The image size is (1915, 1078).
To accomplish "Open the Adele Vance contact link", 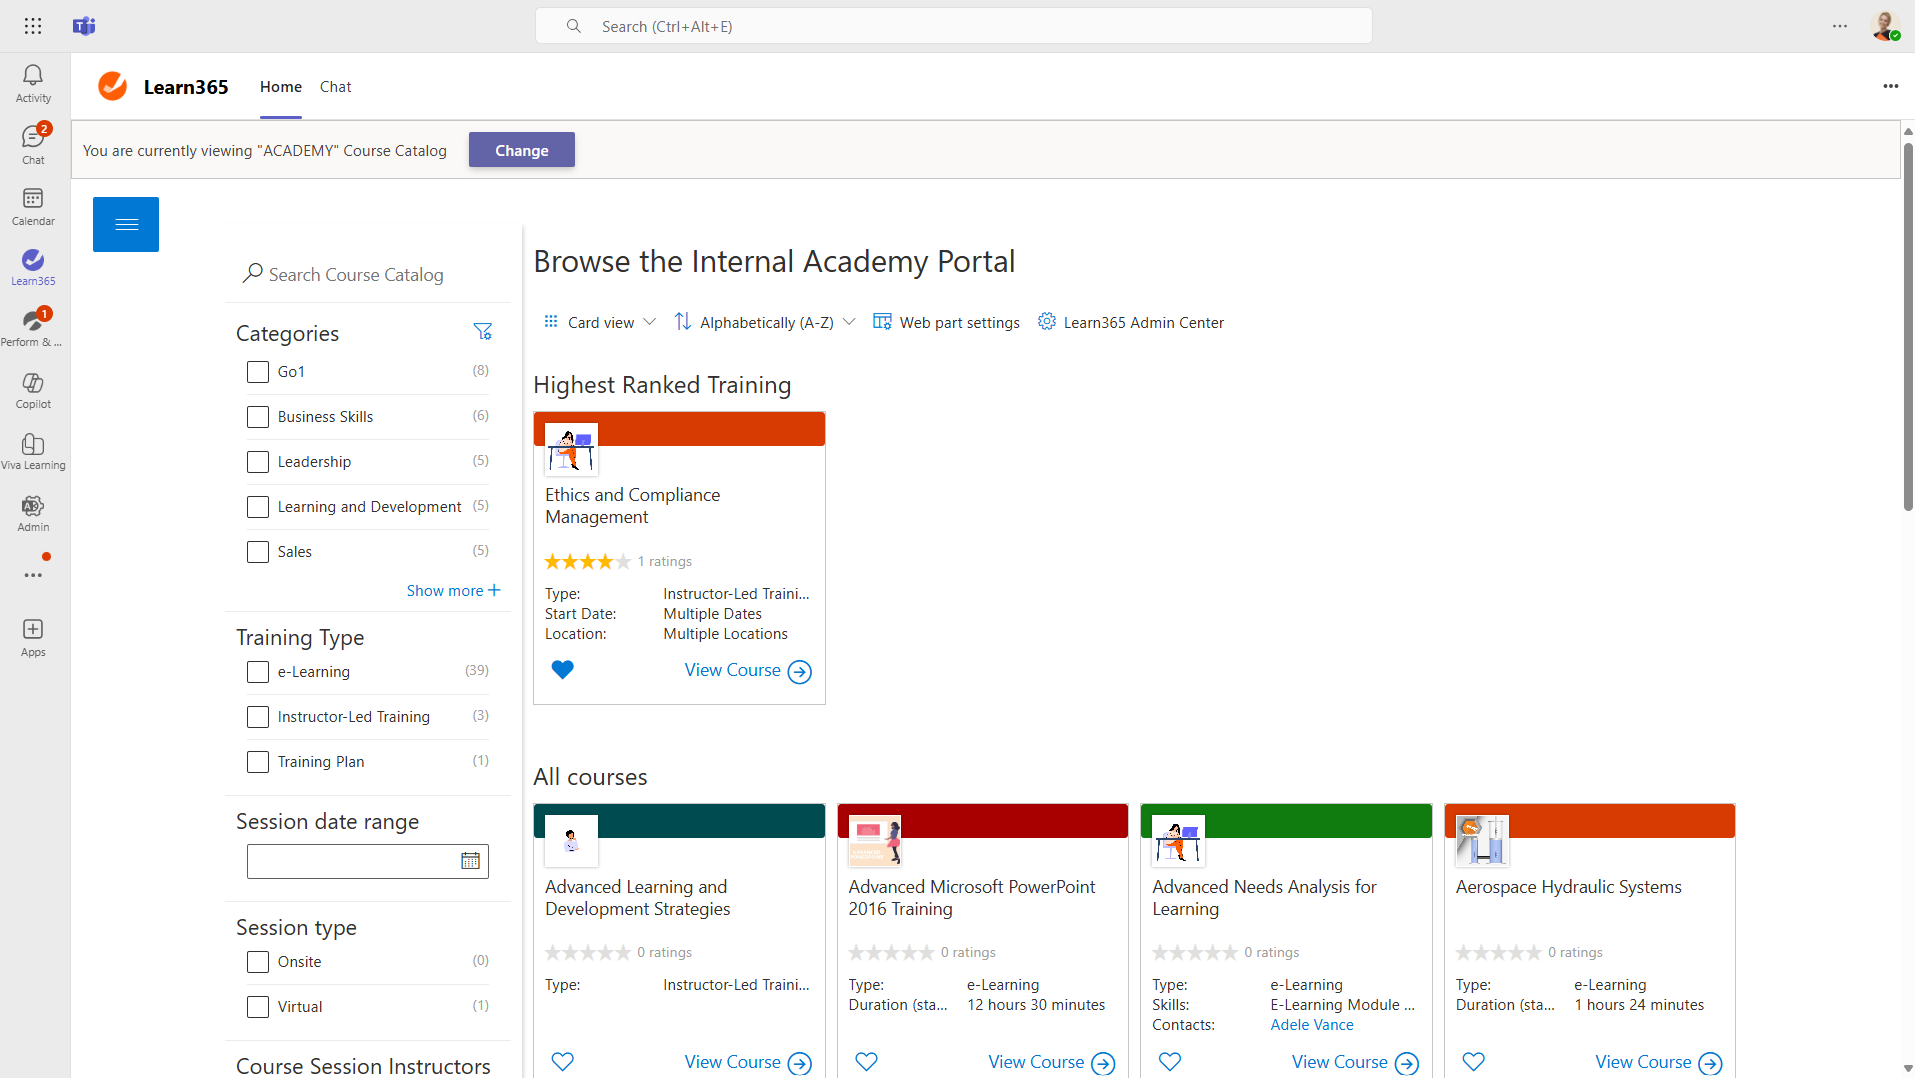I will pyautogui.click(x=1311, y=1025).
